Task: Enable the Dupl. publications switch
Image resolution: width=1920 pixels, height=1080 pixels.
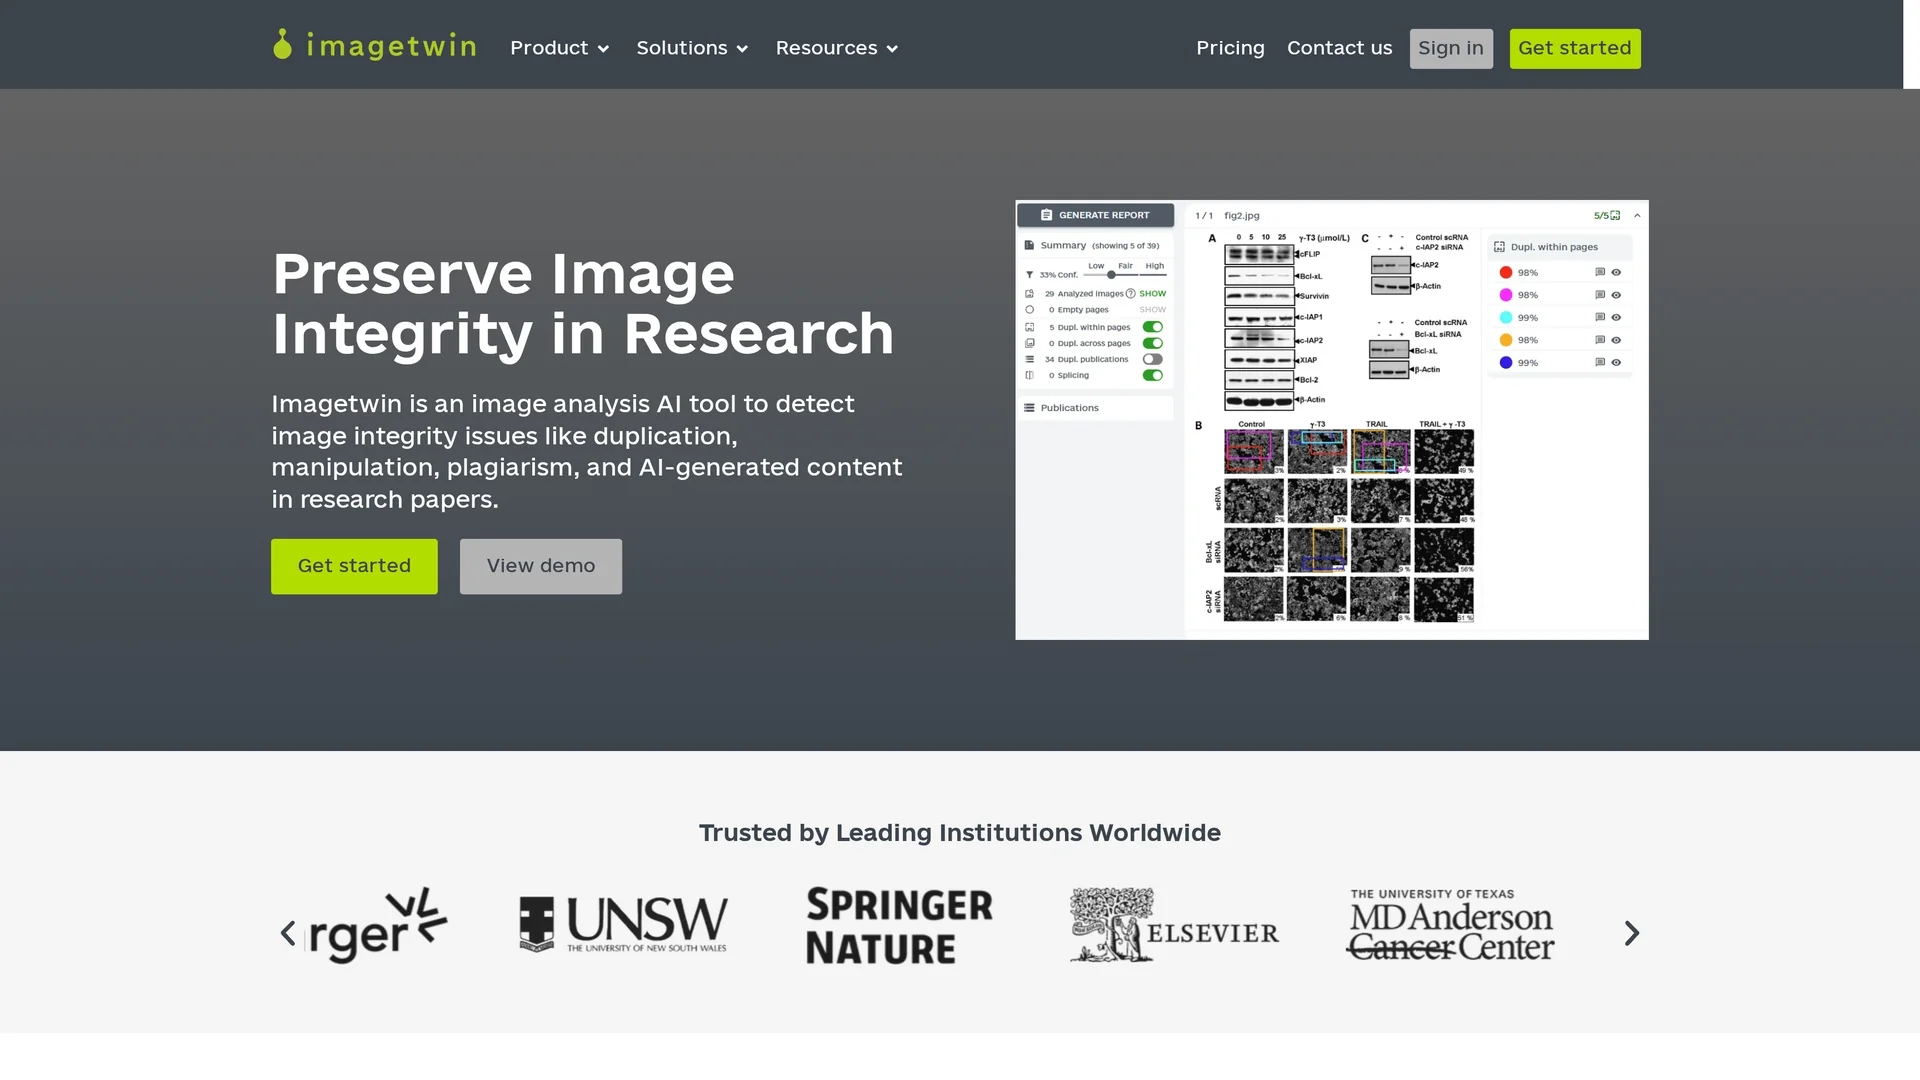Action: pos(1153,359)
